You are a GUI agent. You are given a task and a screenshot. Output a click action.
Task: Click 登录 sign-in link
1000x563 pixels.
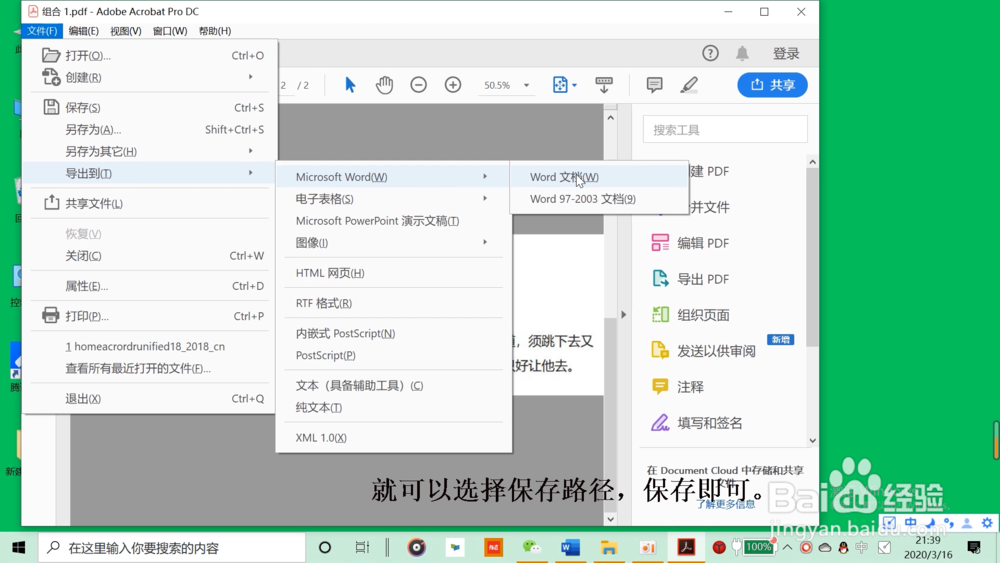point(786,54)
